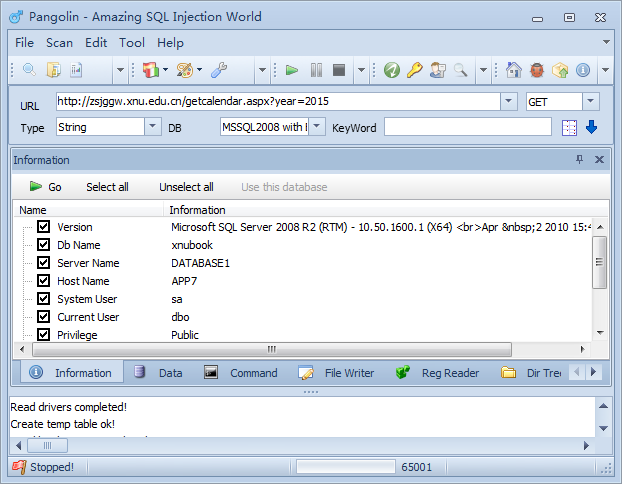
Task: Open menu bar options arrow at right
Action: [x=606, y=42]
